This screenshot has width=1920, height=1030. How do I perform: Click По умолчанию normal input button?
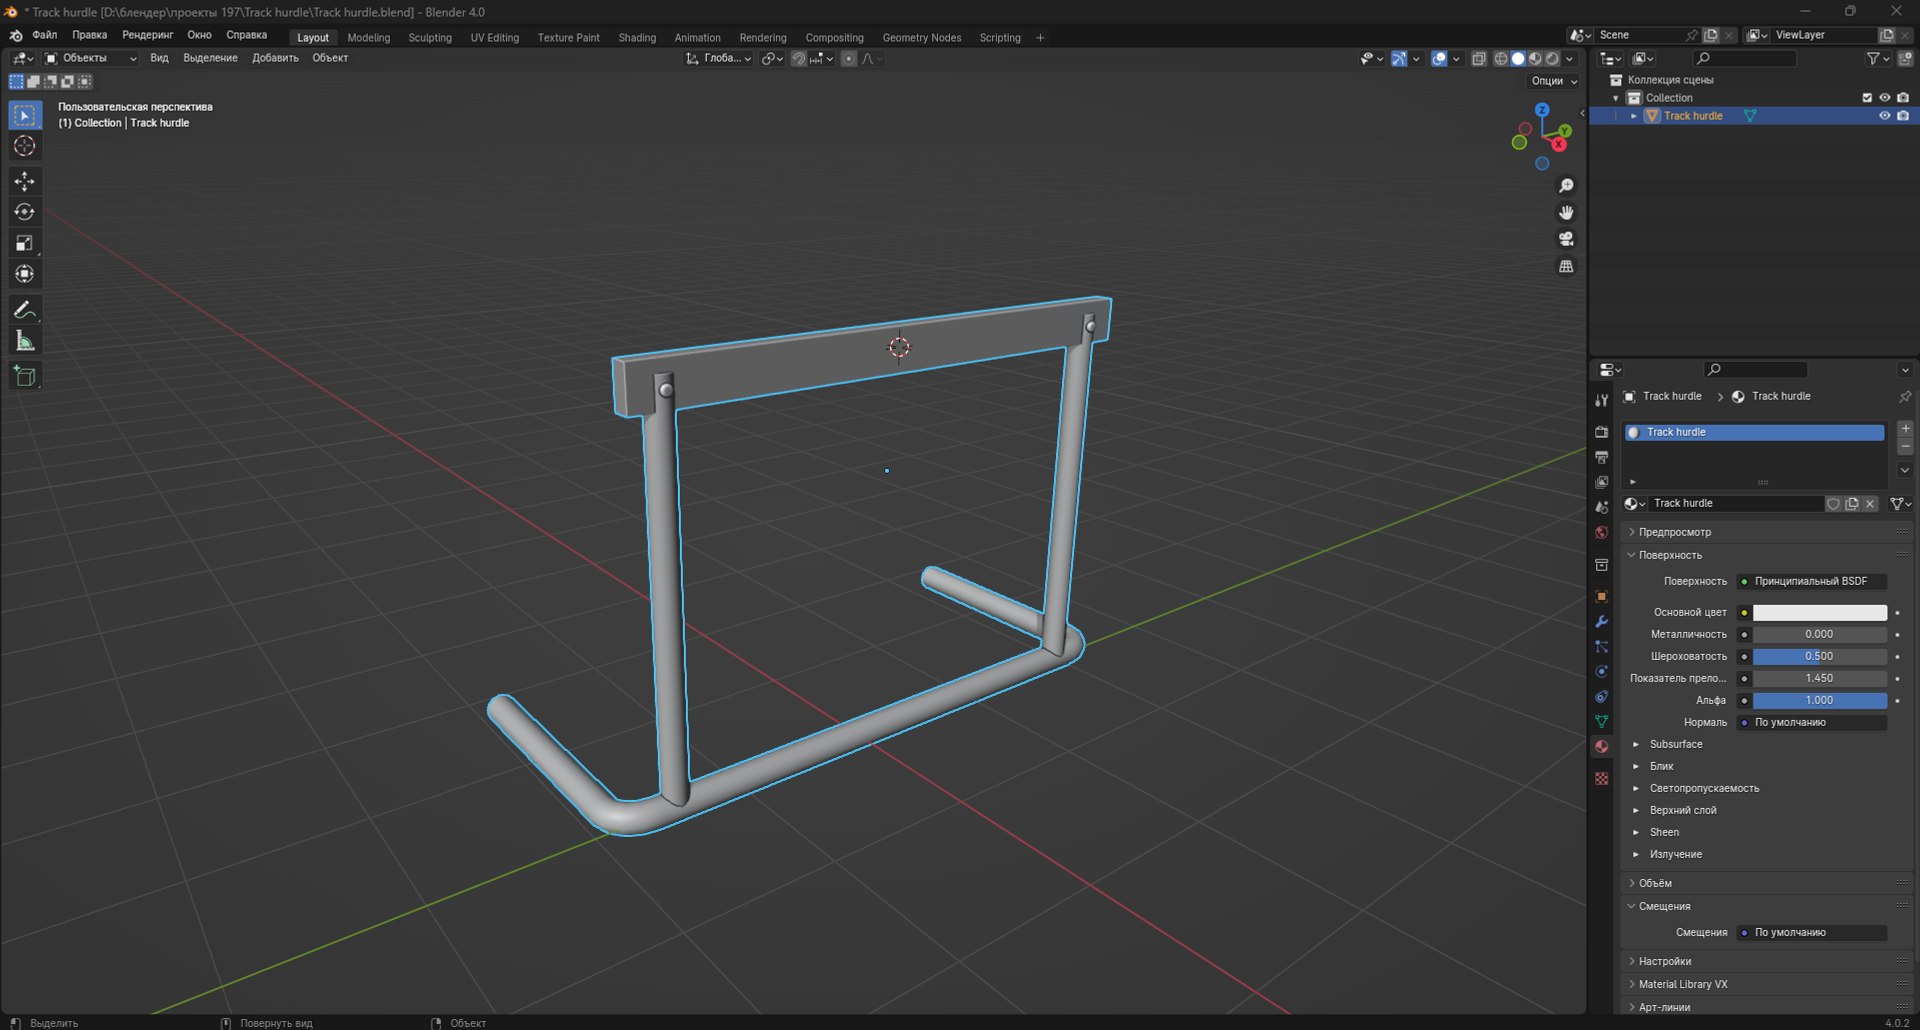(1811, 722)
